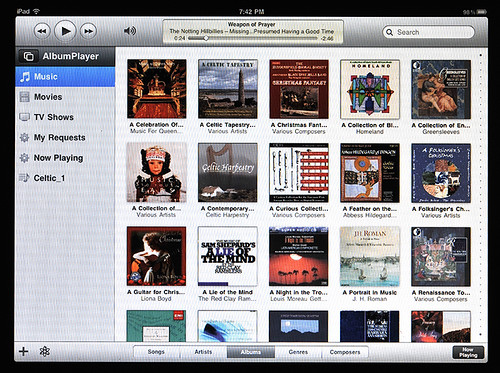Image resolution: width=500 pixels, height=373 pixels.
Task: Tap the music note icon beside Music
Action: coord(25,77)
